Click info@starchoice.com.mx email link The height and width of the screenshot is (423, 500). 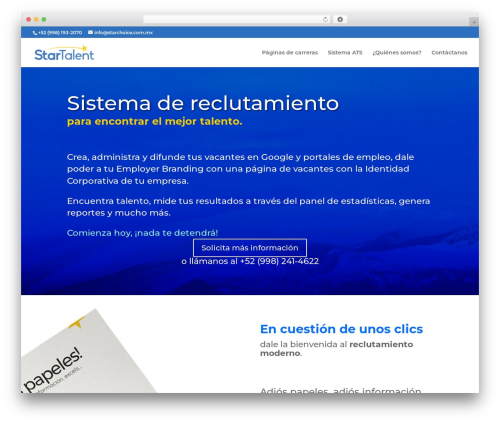(123, 33)
